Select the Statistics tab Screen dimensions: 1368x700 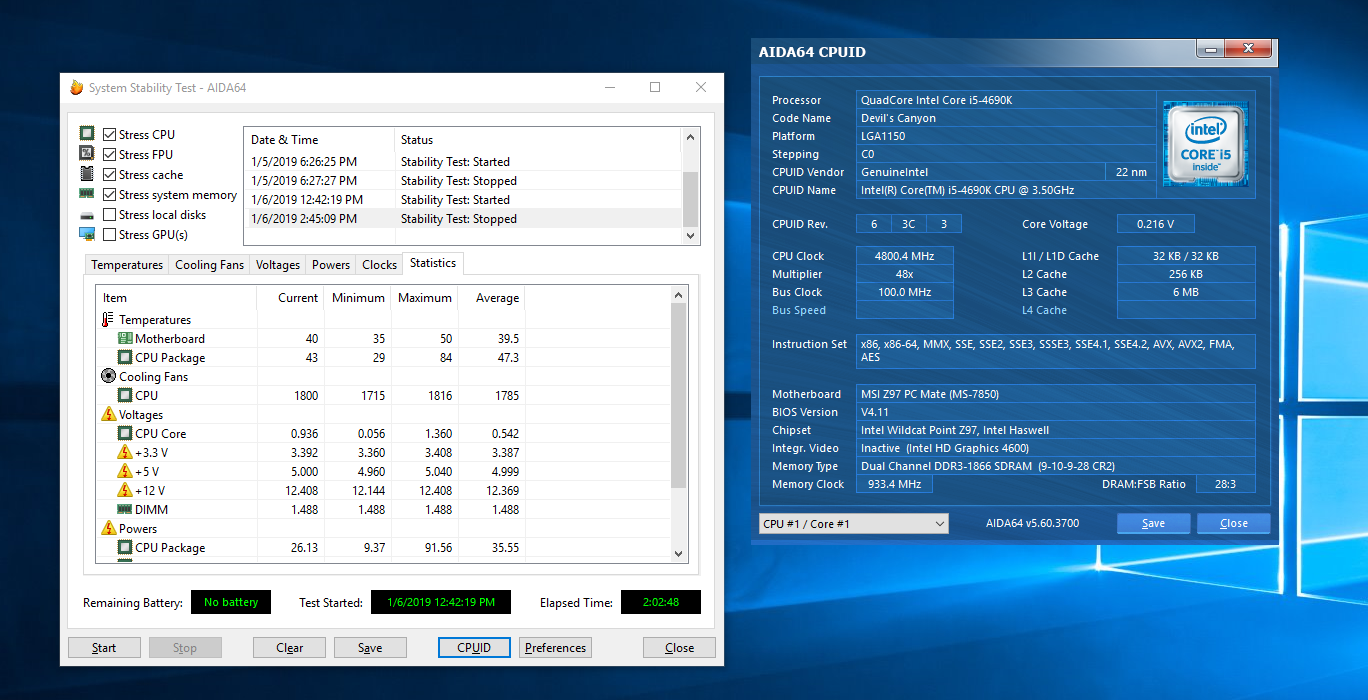pyautogui.click(x=433, y=263)
